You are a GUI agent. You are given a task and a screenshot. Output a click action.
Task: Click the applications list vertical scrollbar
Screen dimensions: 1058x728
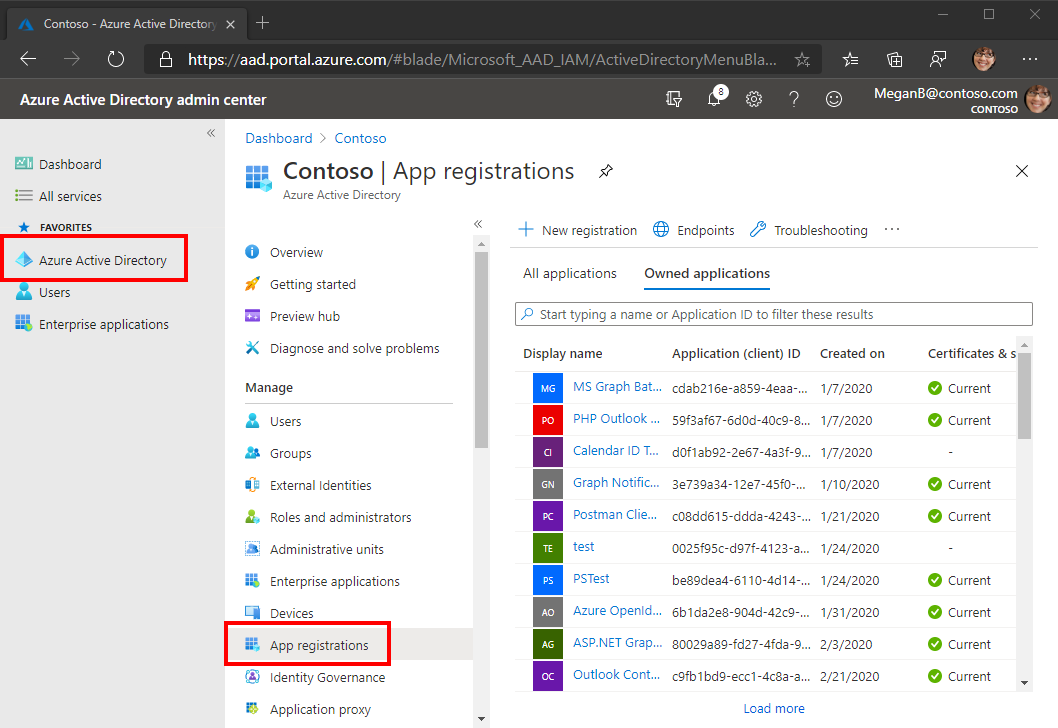click(1024, 515)
